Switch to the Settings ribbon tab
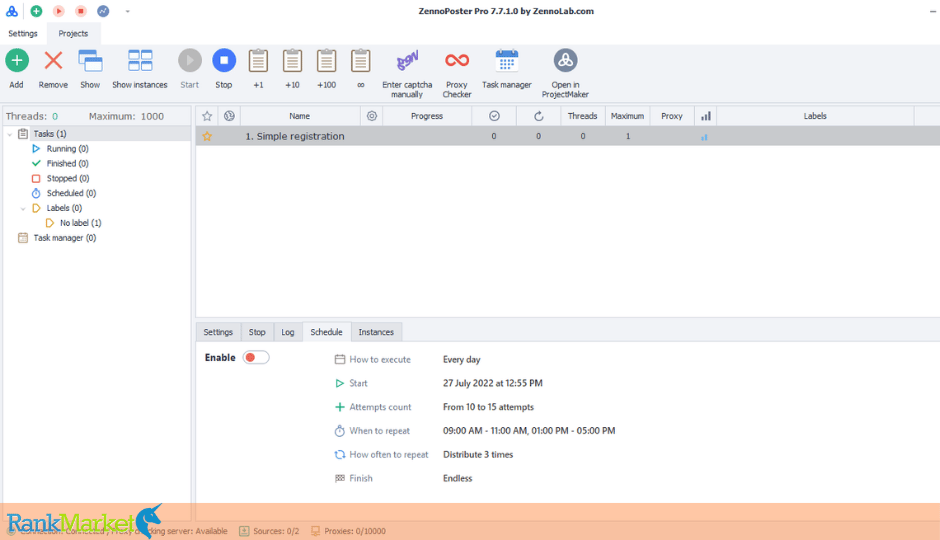 23,34
